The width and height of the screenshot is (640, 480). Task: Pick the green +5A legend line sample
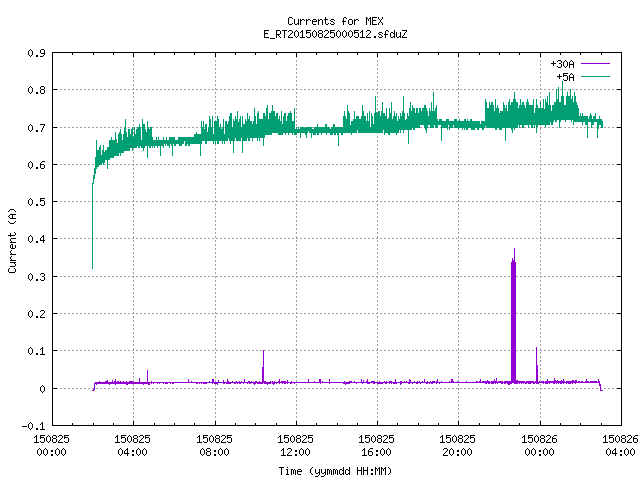[595, 76]
